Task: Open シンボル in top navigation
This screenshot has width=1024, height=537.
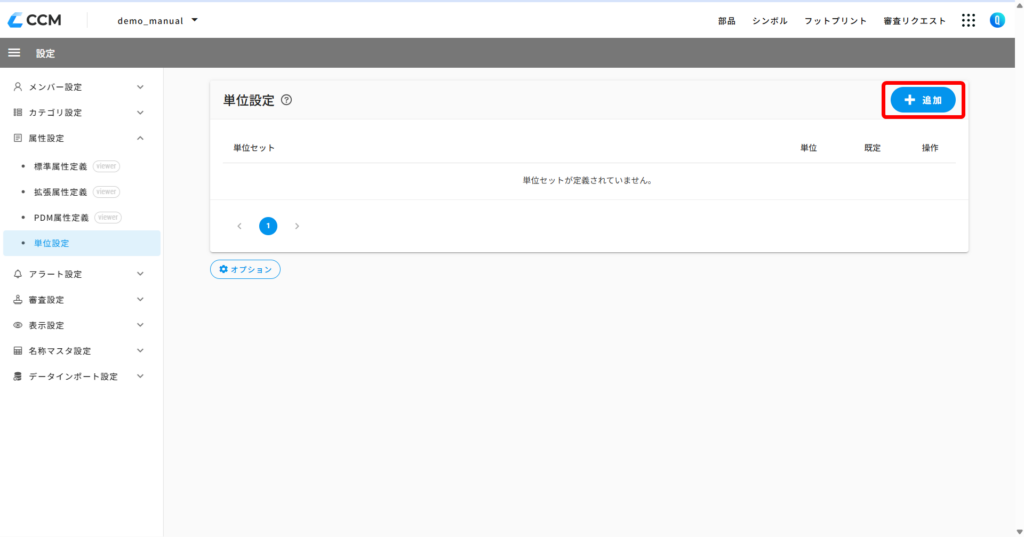Action: 770,21
